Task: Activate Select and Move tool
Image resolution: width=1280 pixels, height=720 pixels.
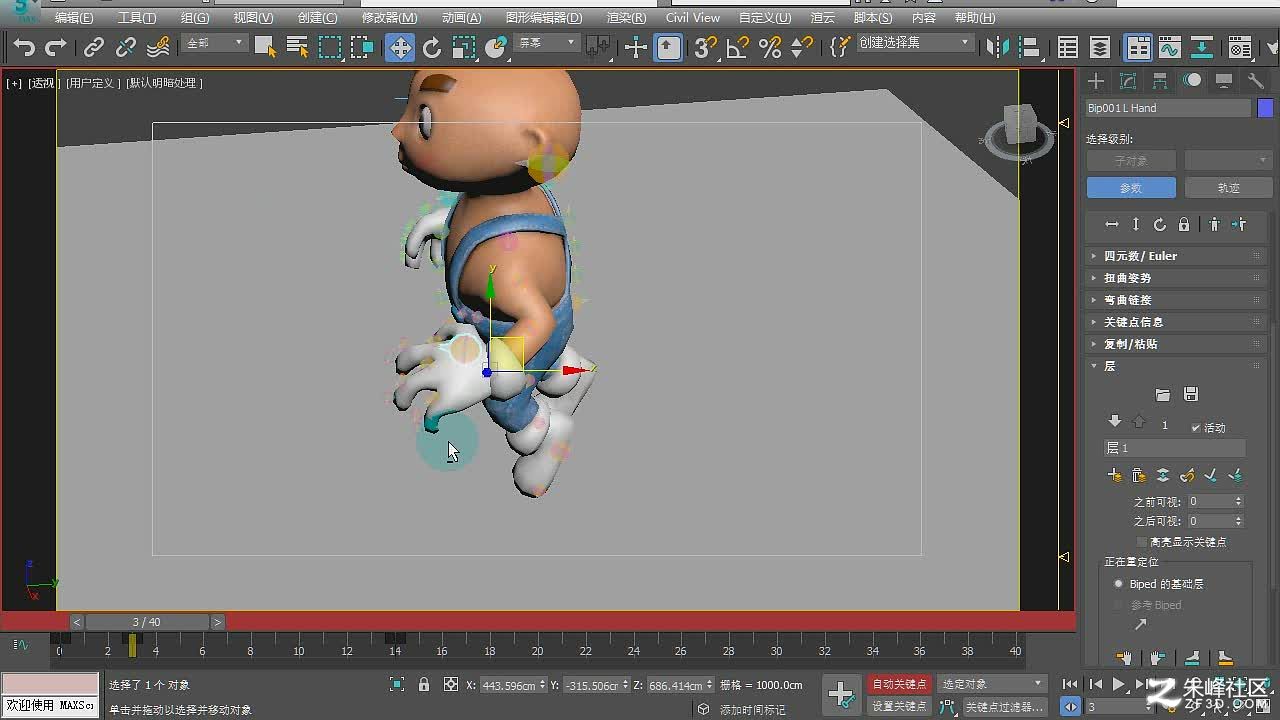Action: pyautogui.click(x=400, y=47)
